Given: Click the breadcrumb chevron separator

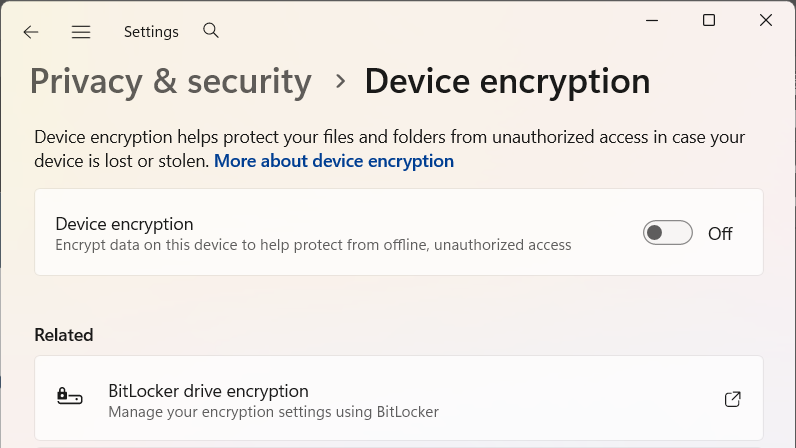Looking at the screenshot, I should coord(340,81).
